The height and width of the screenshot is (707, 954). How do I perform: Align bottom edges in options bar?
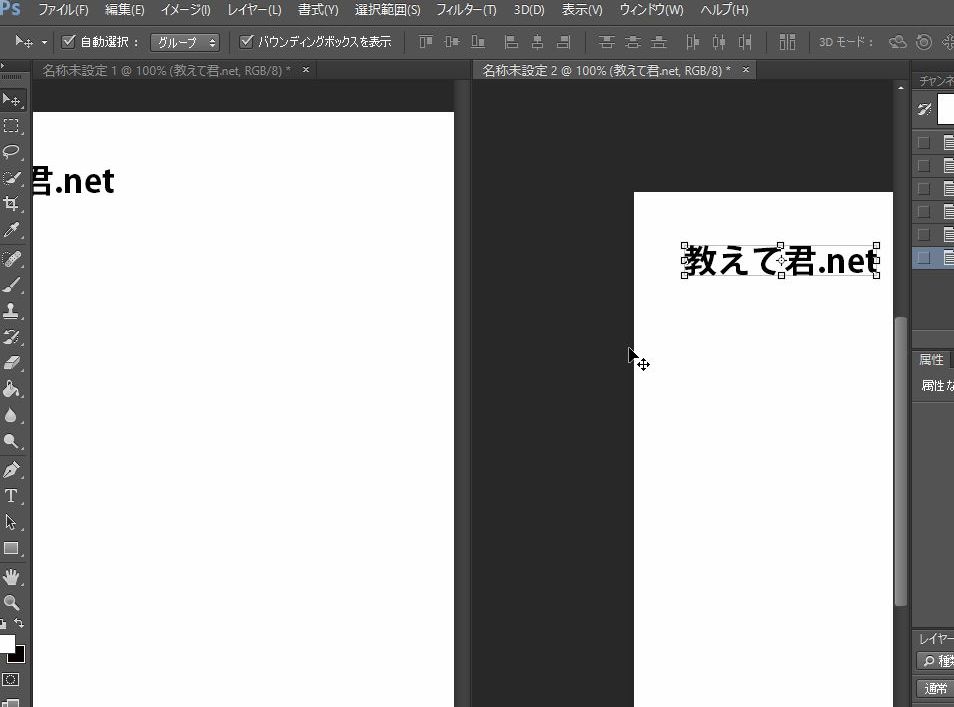tap(478, 42)
